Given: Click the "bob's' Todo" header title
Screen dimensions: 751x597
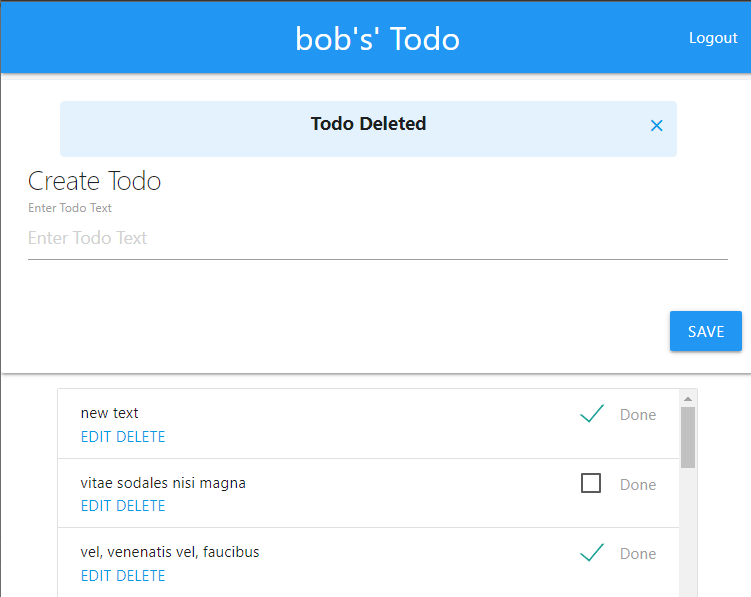Looking at the screenshot, I should pos(377,39).
